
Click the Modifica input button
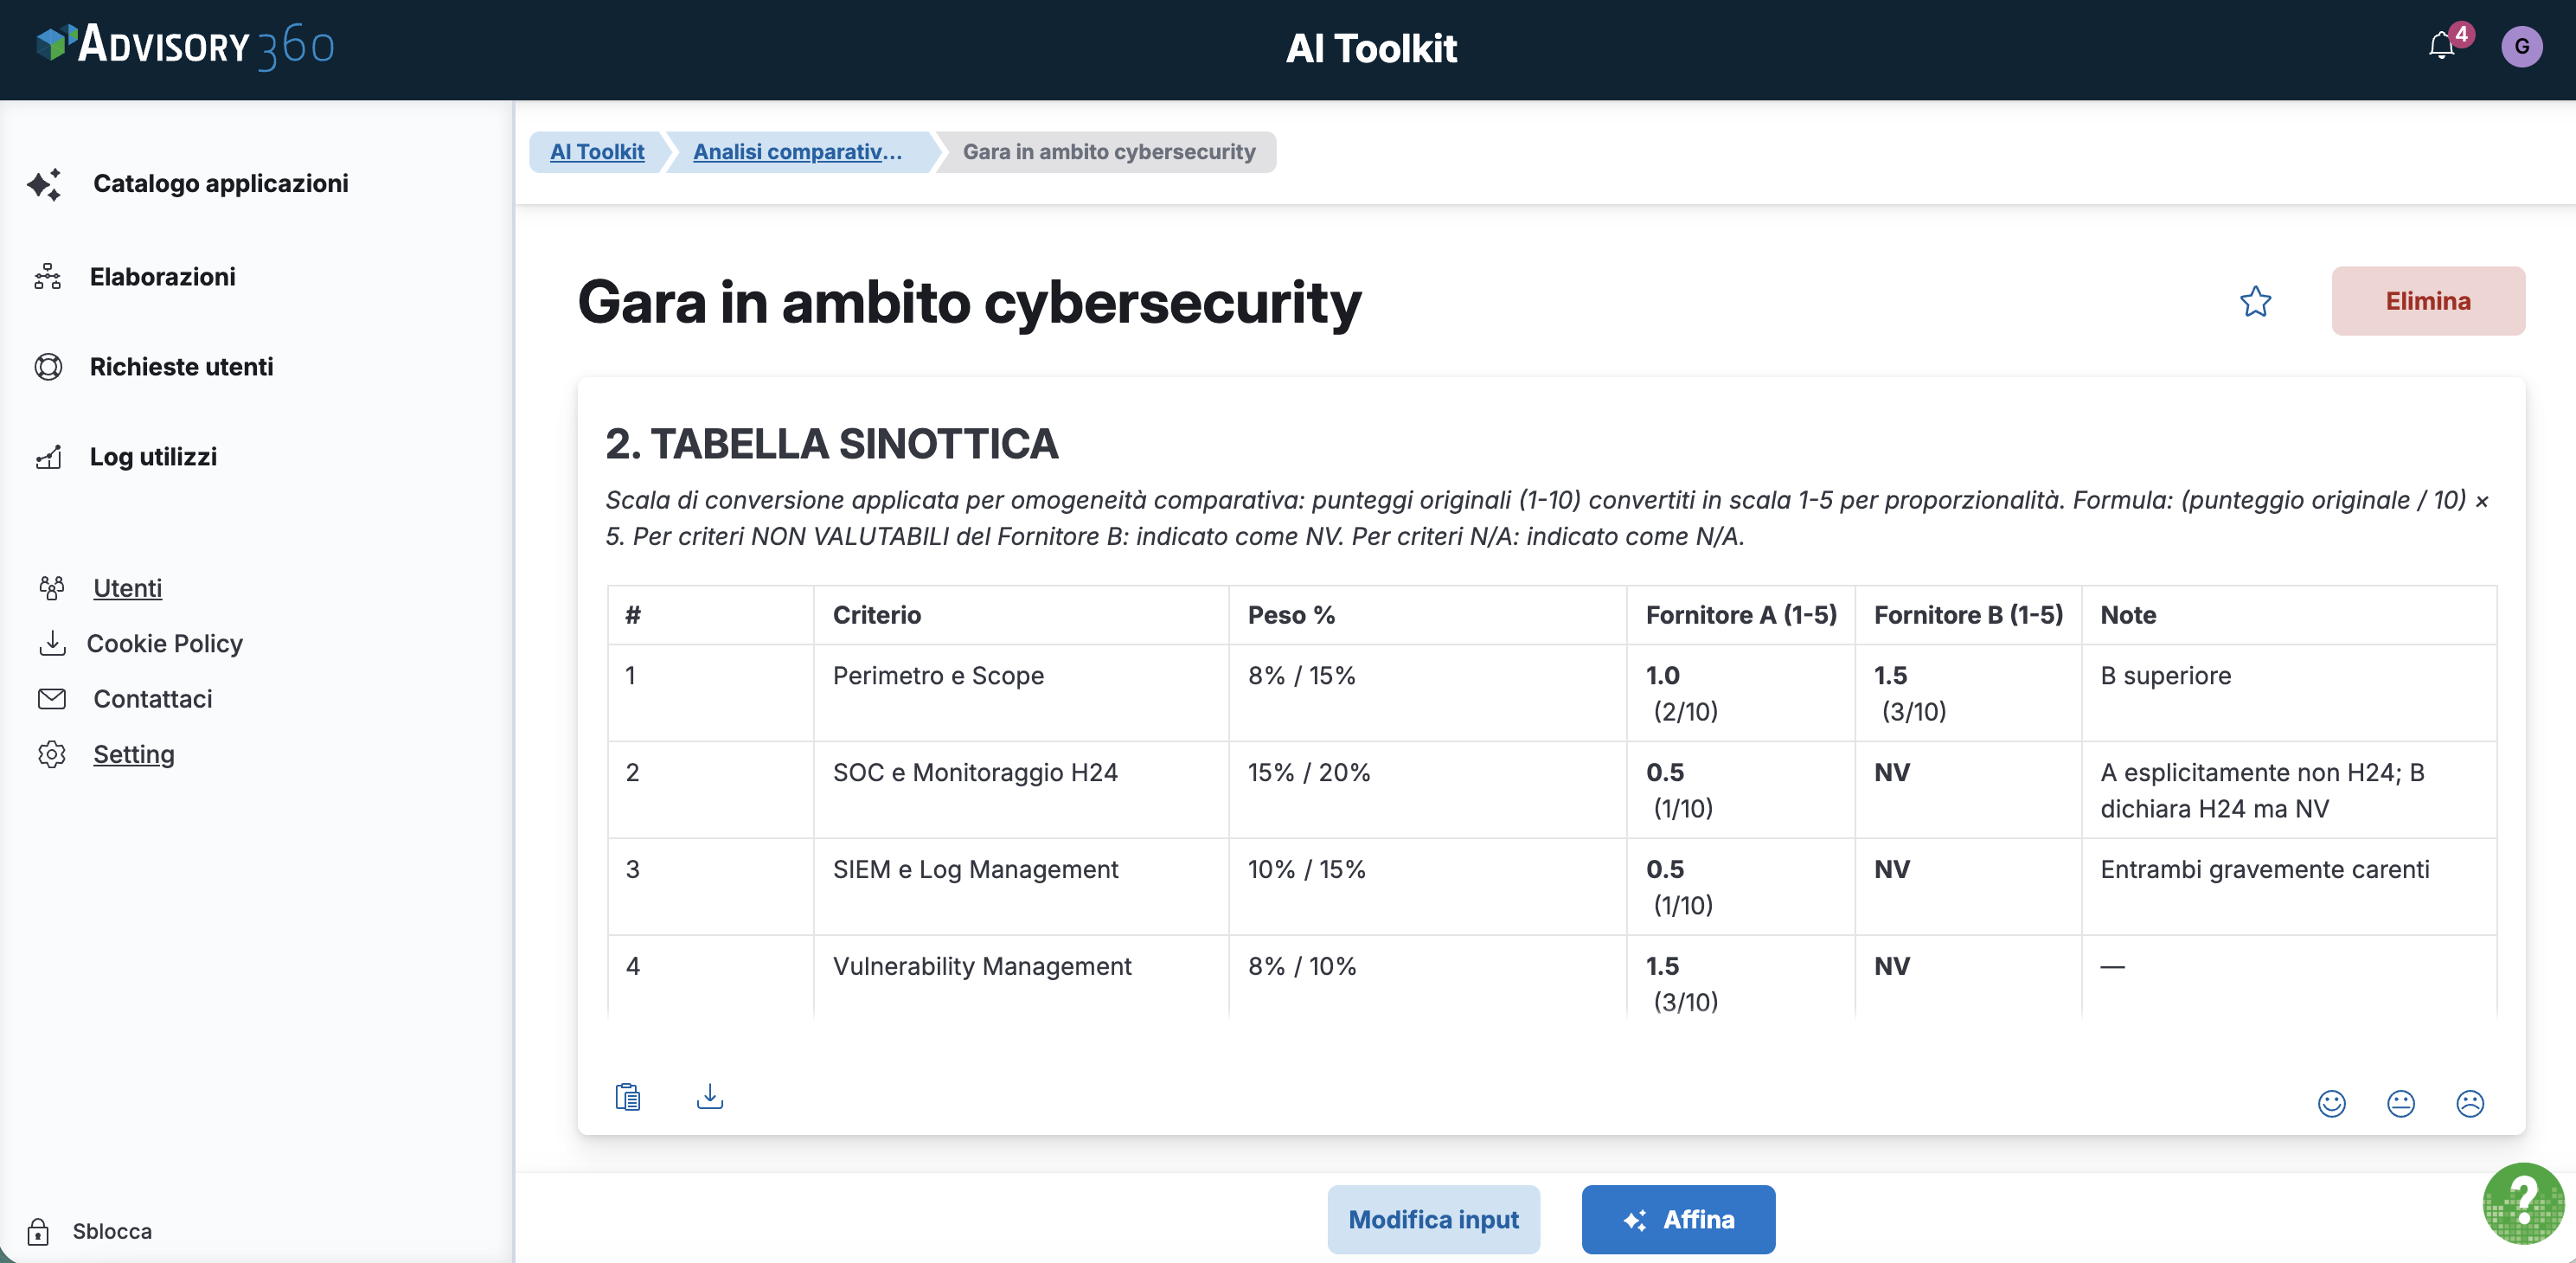(x=1433, y=1219)
